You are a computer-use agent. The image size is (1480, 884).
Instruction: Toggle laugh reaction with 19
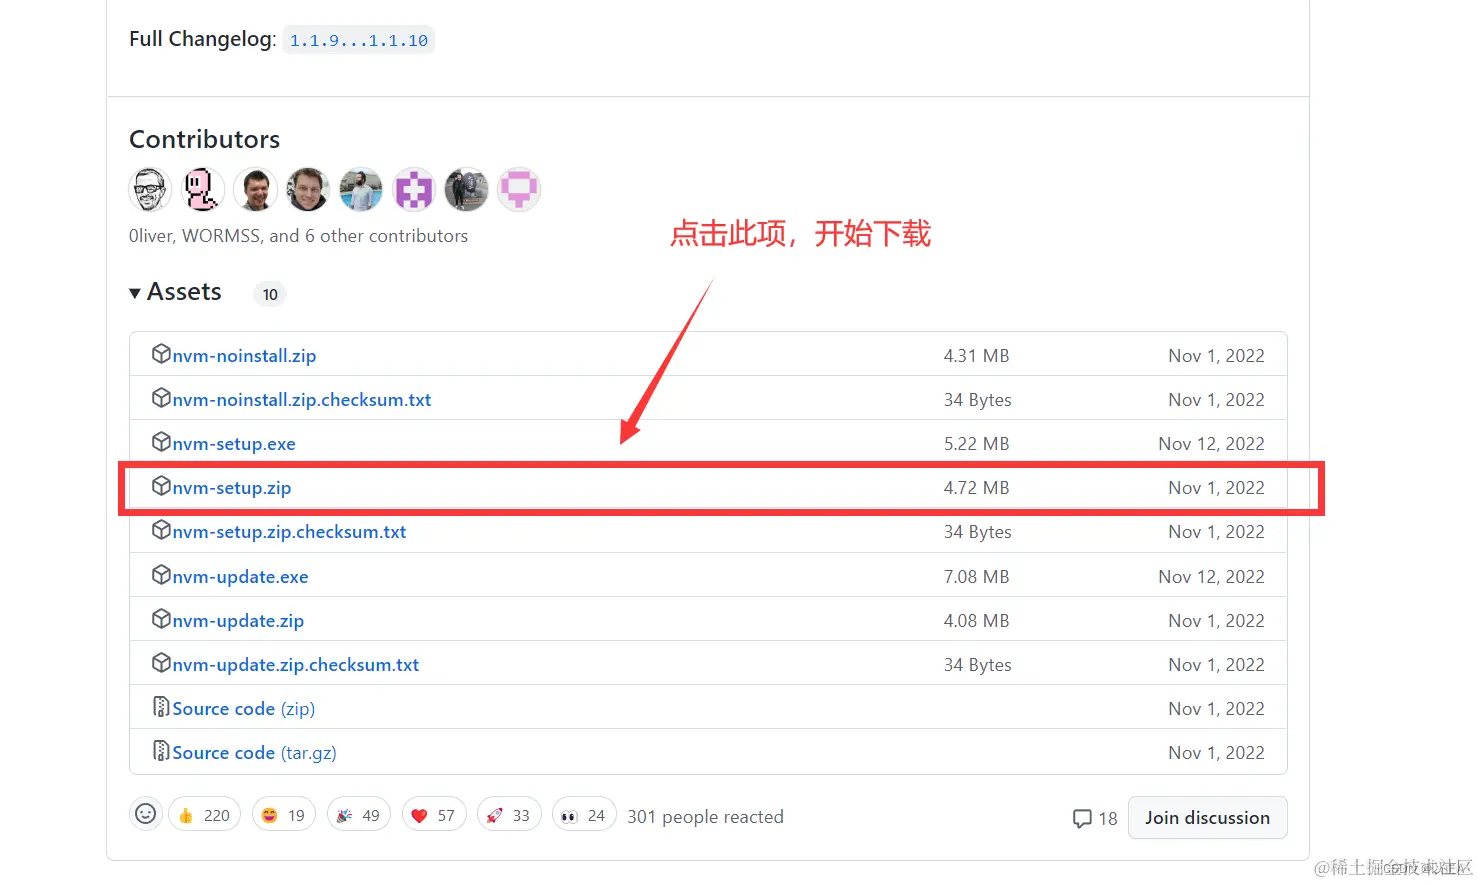tap(284, 815)
